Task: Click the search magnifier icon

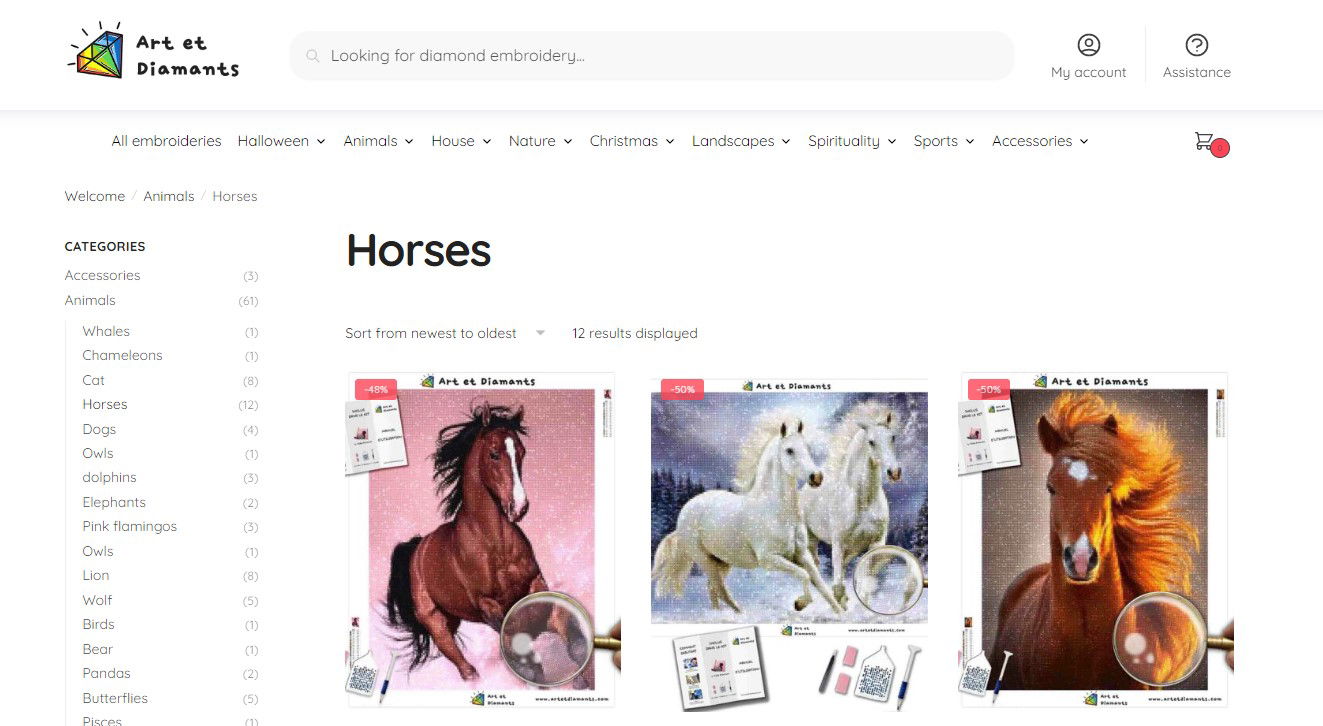Action: tap(313, 56)
